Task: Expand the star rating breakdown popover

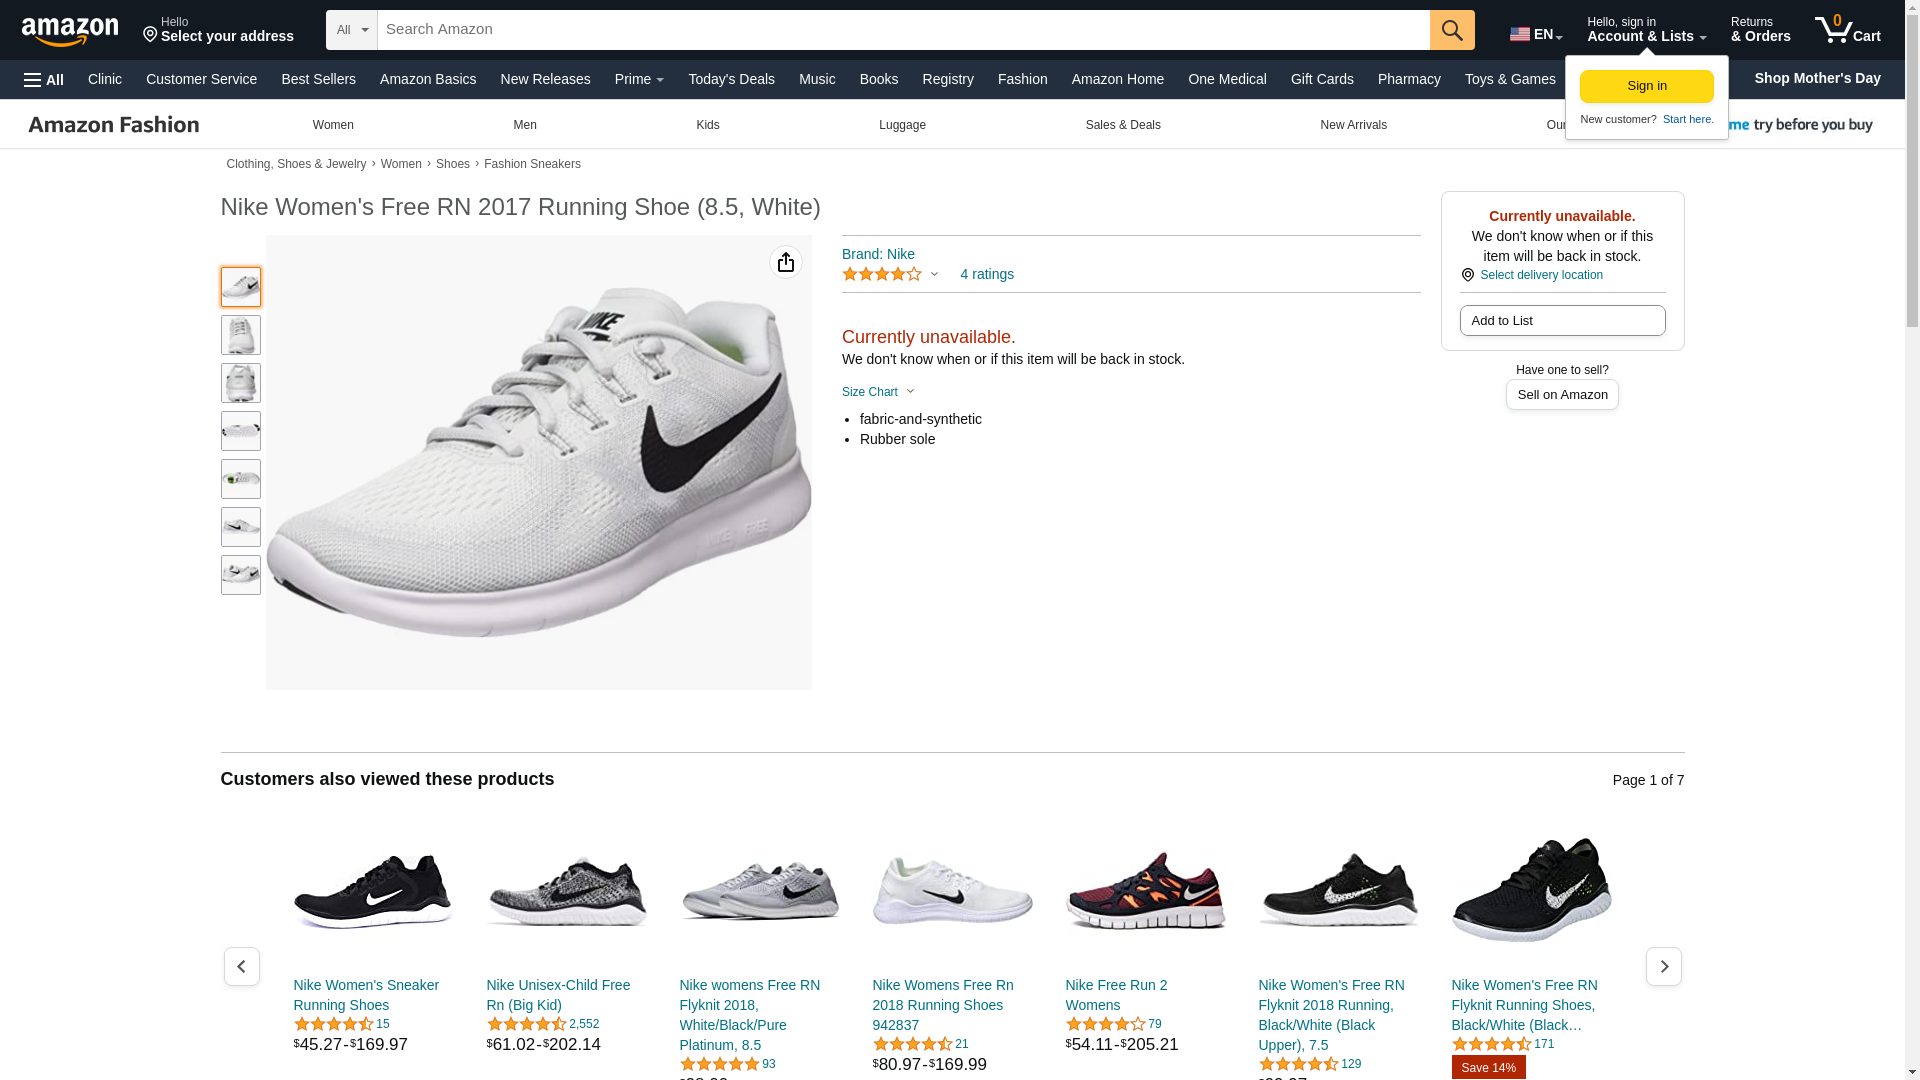Action: pos(890,274)
